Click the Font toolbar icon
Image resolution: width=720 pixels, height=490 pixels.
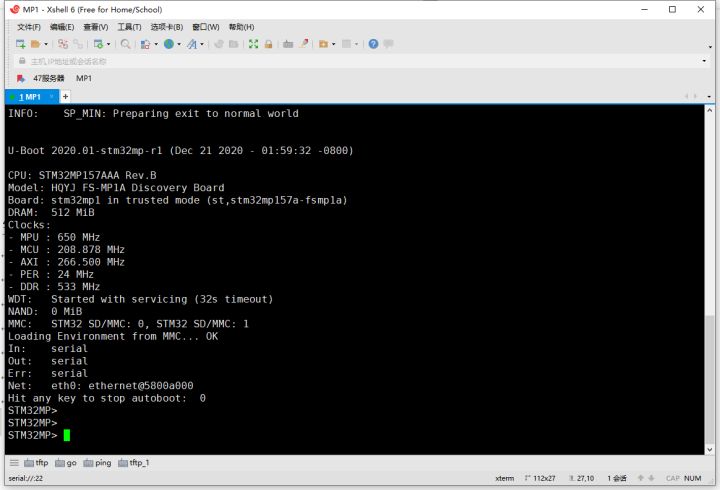point(192,44)
